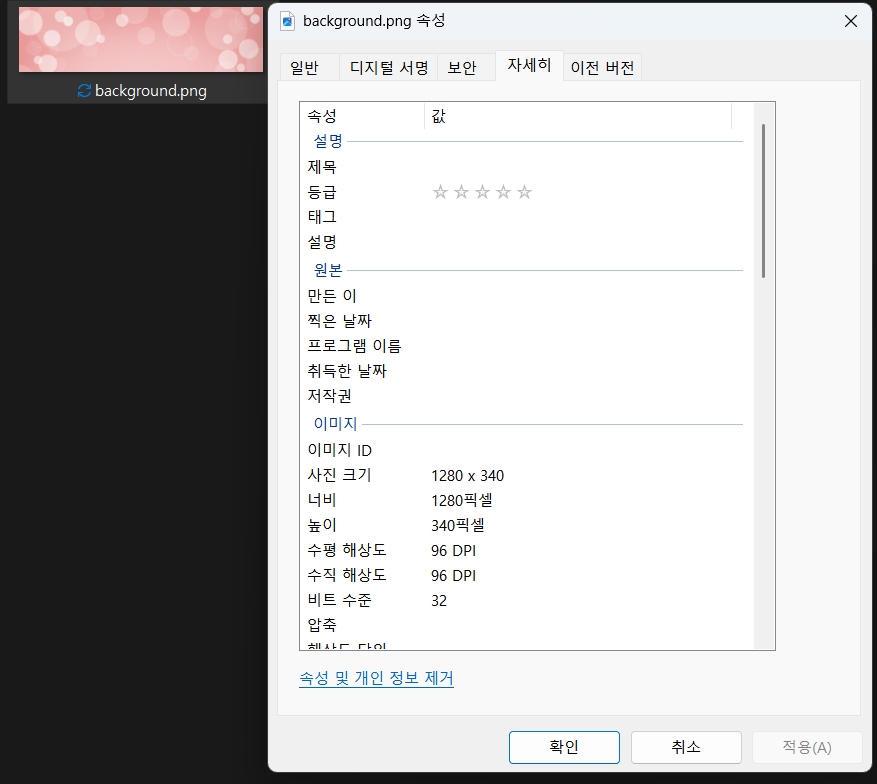877x784 pixels.
Task: Click the 등급 property label
Action: click(x=322, y=192)
